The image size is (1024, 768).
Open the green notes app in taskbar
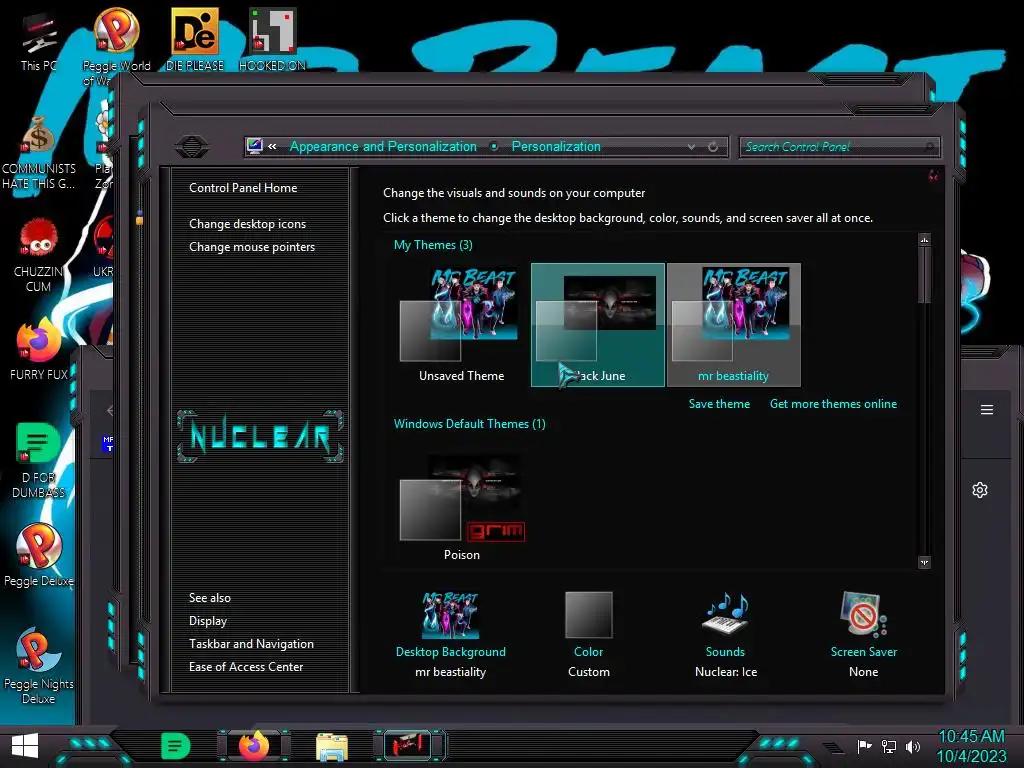(175, 746)
